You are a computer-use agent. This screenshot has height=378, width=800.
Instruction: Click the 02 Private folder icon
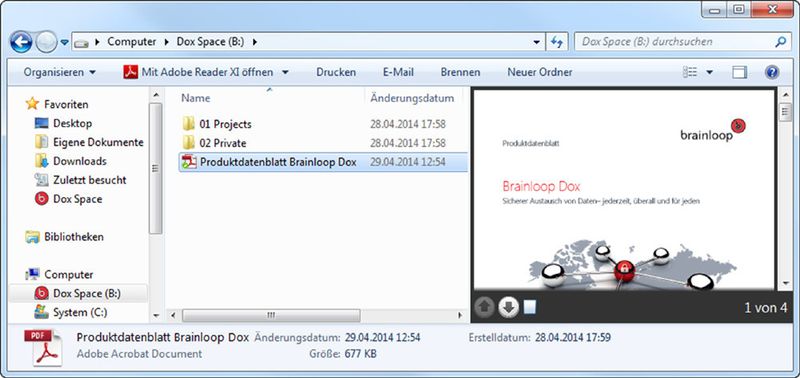(x=189, y=143)
